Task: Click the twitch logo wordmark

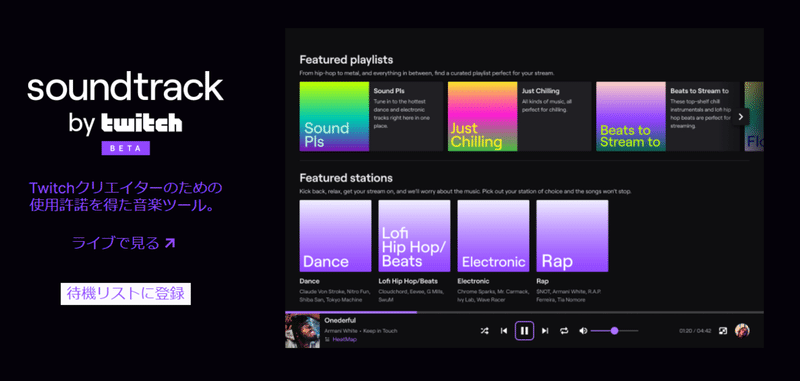Action: [141, 123]
